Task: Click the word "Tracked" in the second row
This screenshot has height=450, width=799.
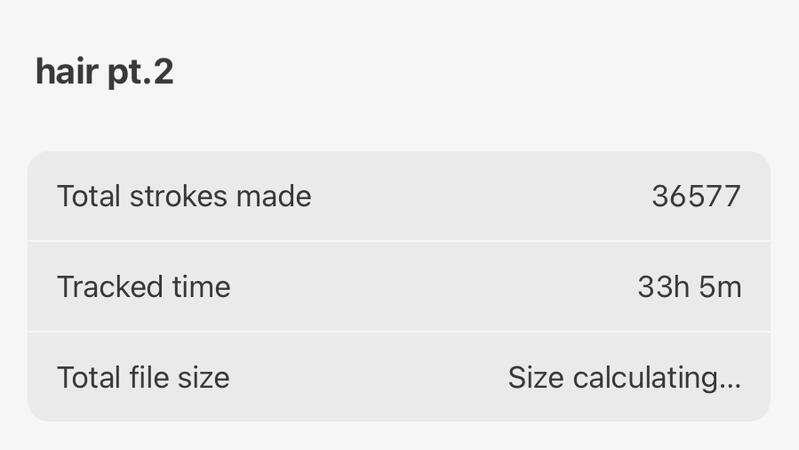Action: tap(108, 287)
